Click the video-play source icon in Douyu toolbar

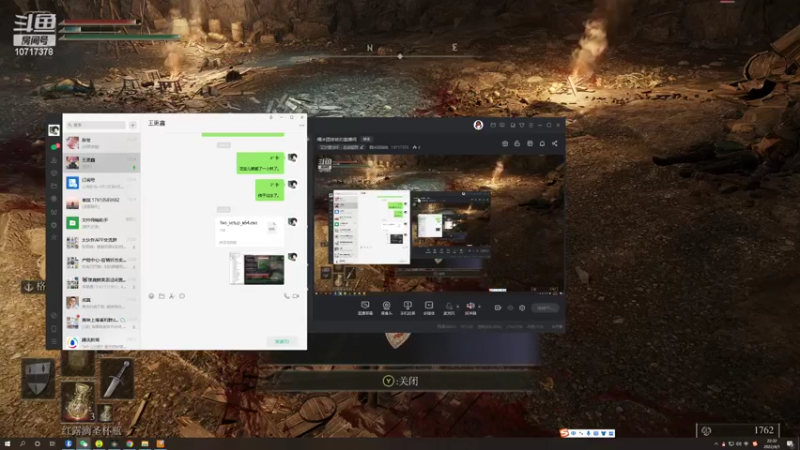point(429,307)
